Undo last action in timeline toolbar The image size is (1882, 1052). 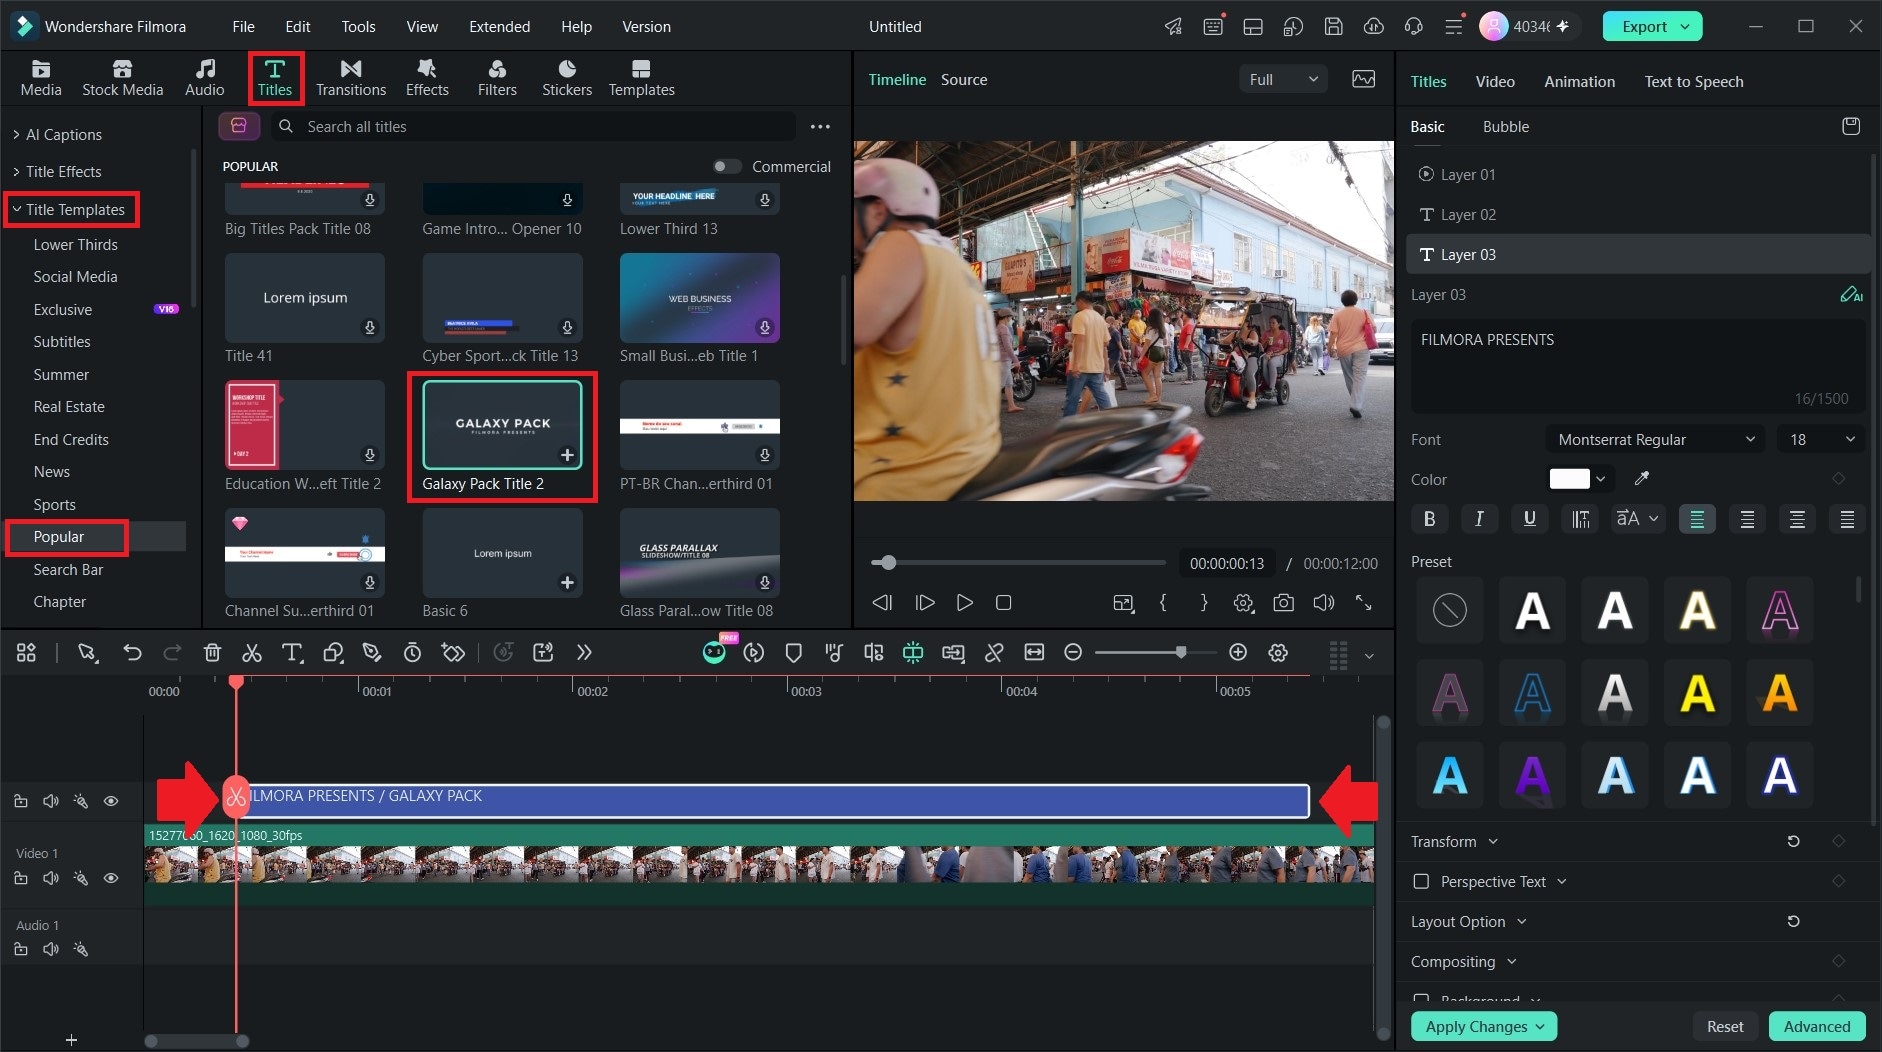[x=132, y=653]
